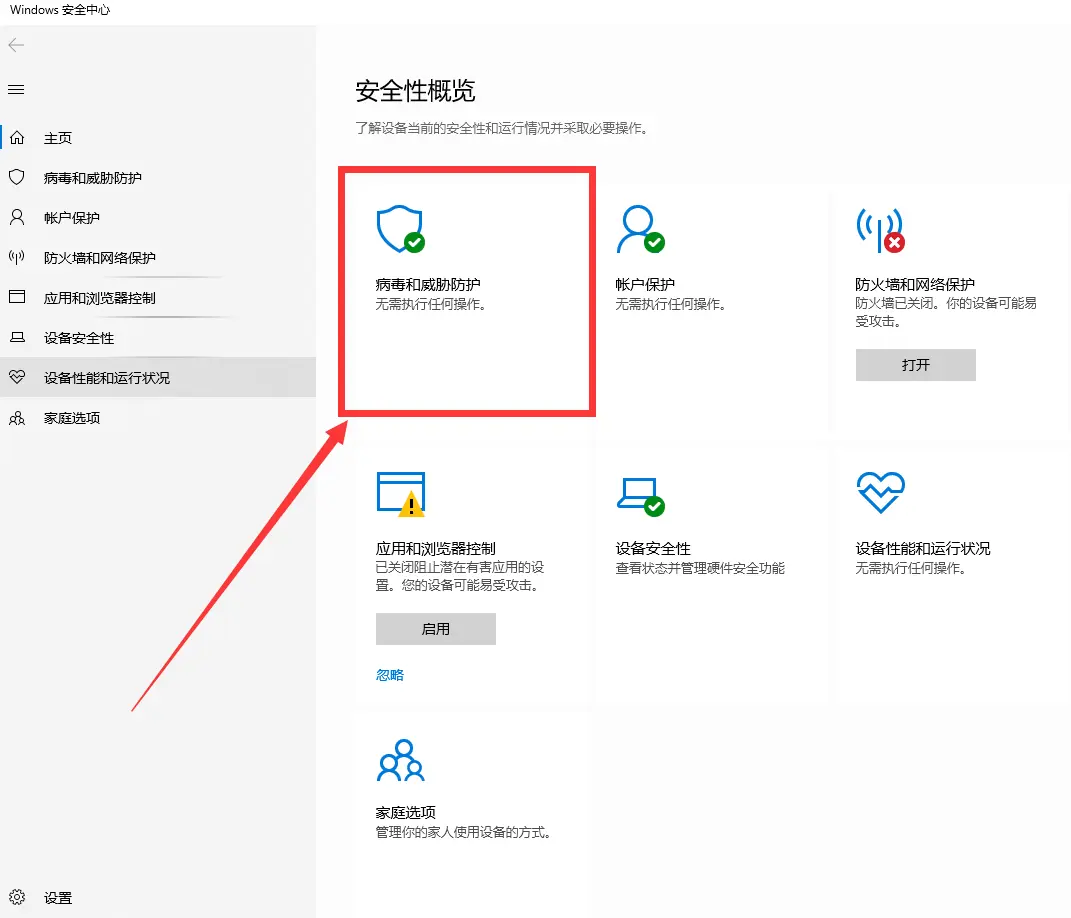This screenshot has width=1071, height=918.
Task: Click the heart icon beside sidebar 设备性能和运行状况
Action: (x=17, y=377)
